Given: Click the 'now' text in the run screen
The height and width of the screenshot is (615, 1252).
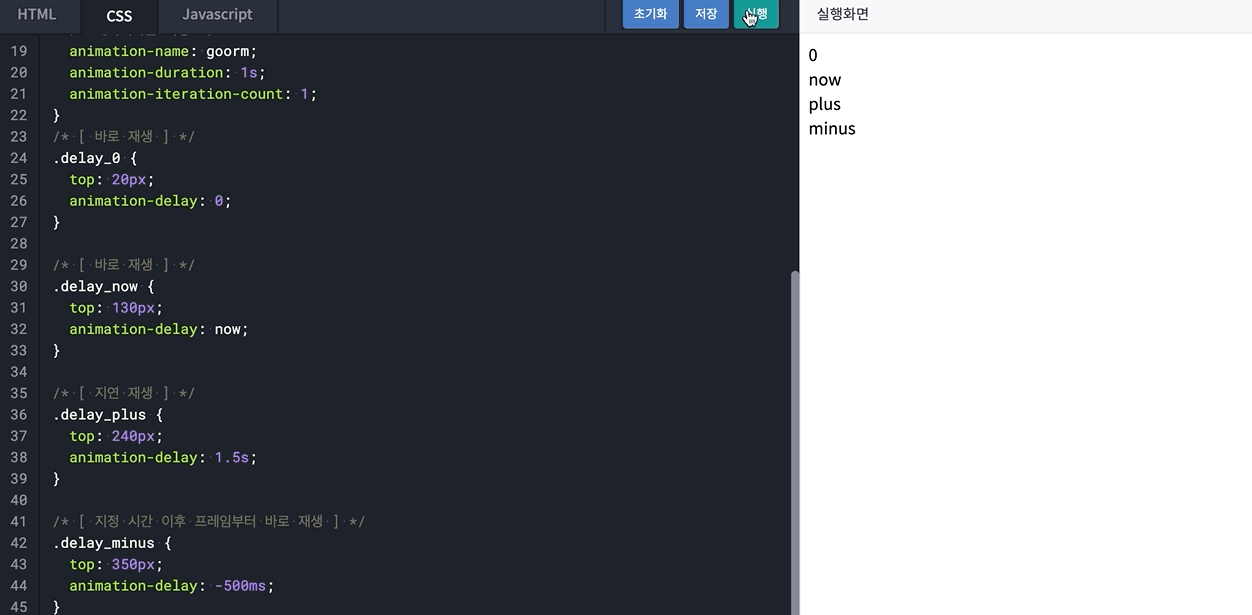Looking at the screenshot, I should pos(825,79).
